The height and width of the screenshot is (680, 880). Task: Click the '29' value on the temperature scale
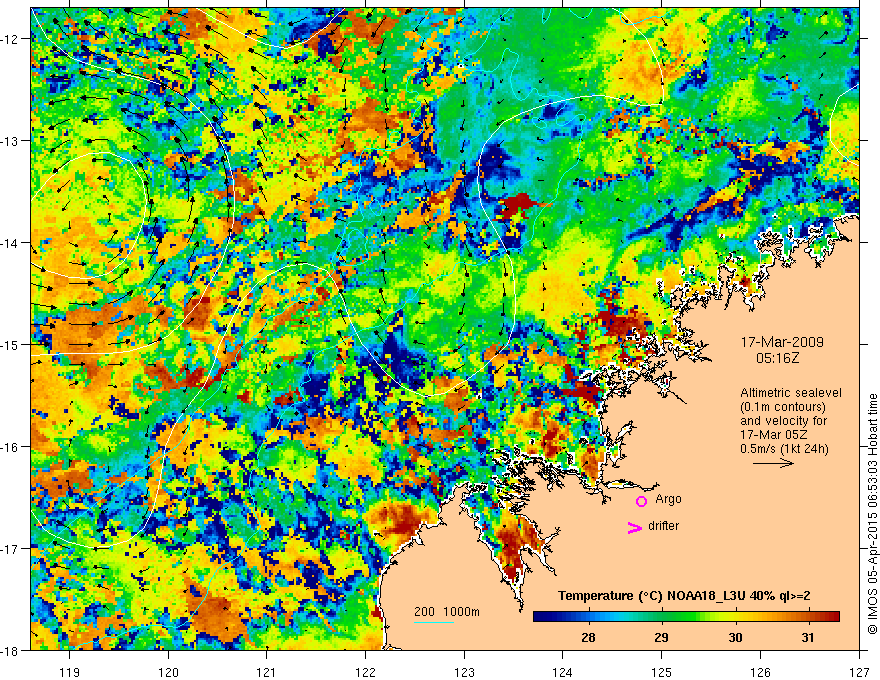[662, 637]
